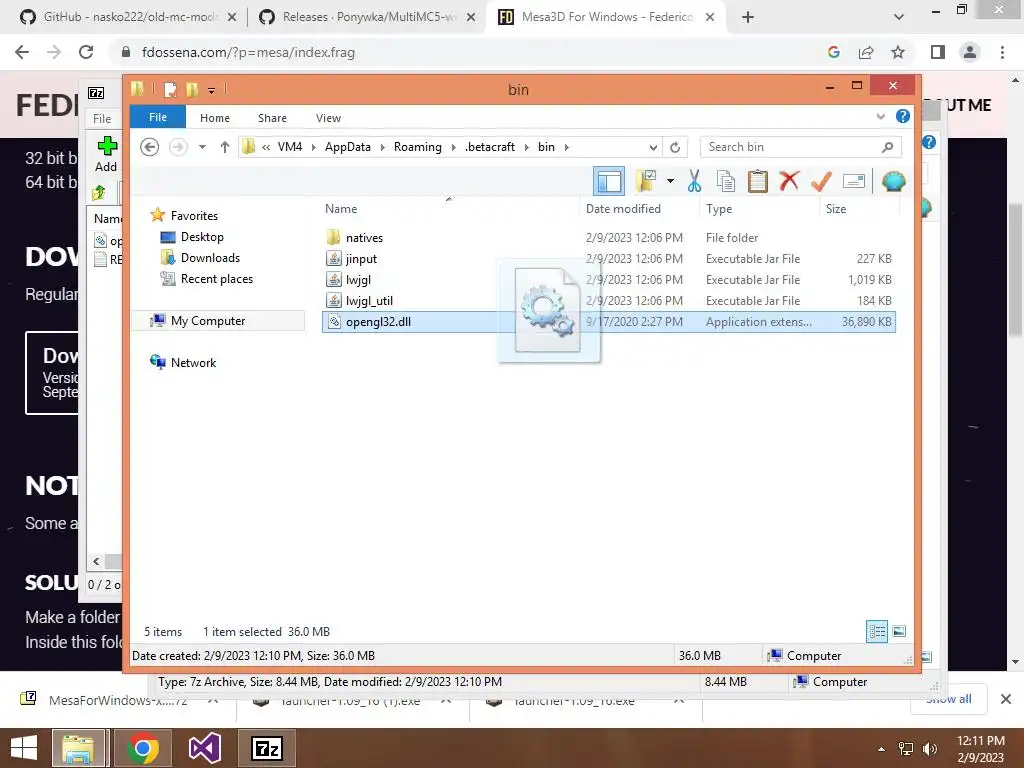Toggle the navigation pane toolbar button
This screenshot has height=768, width=1024.
point(609,181)
